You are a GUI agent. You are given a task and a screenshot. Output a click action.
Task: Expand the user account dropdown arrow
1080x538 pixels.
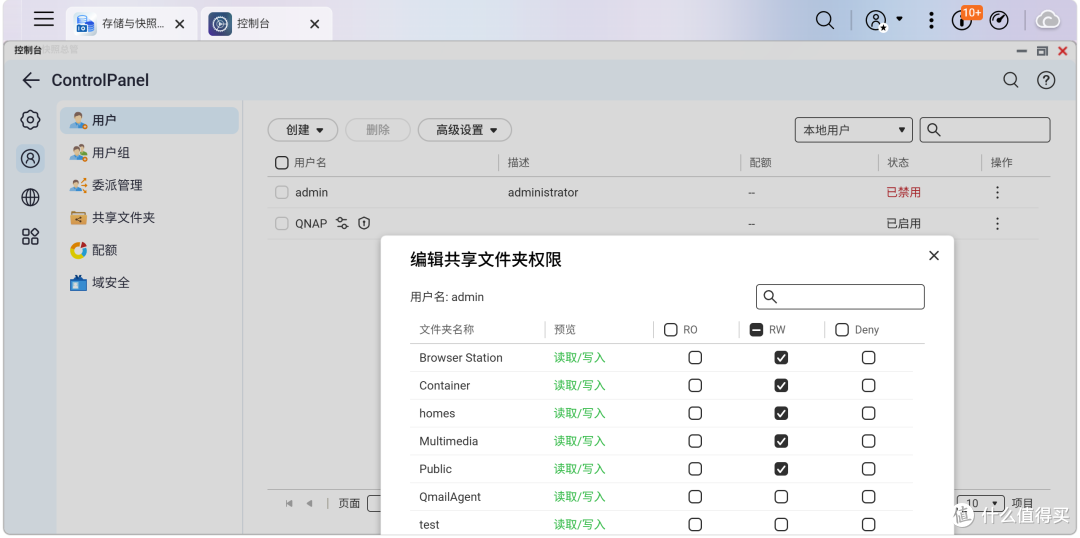point(900,19)
